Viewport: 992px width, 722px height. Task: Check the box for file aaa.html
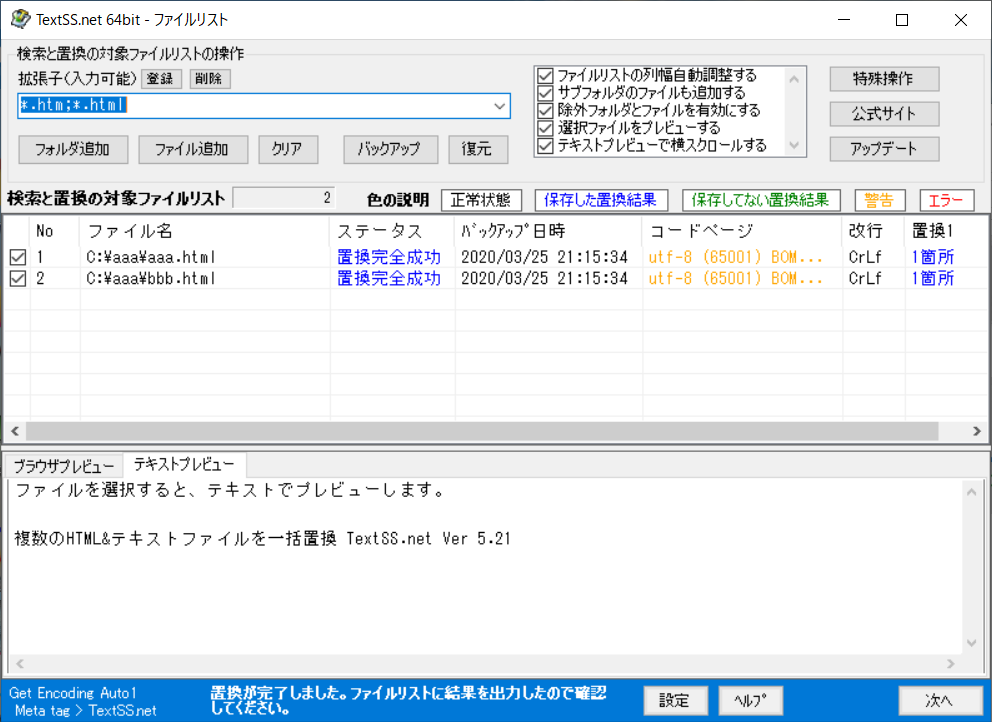click(x=17, y=257)
